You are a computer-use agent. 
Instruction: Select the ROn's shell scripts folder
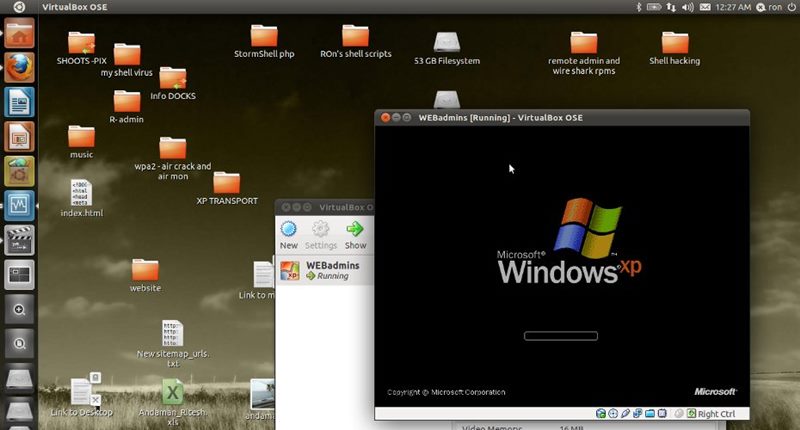click(356, 42)
